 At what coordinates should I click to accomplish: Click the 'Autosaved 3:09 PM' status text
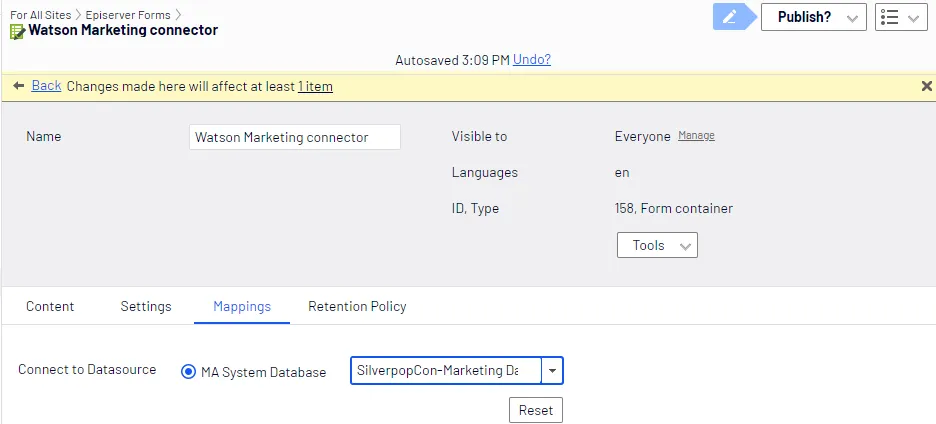point(452,60)
